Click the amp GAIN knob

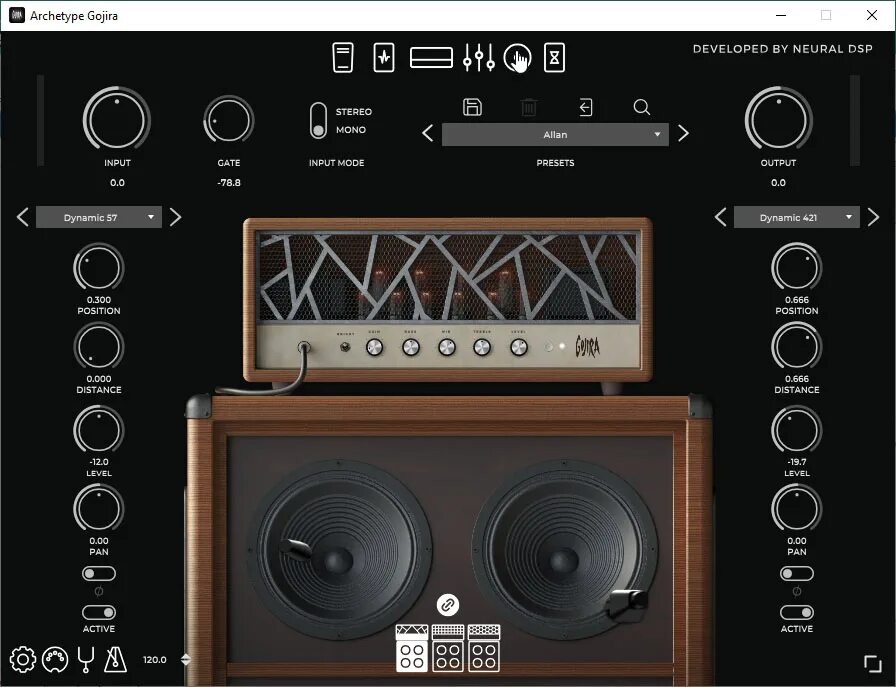374,347
